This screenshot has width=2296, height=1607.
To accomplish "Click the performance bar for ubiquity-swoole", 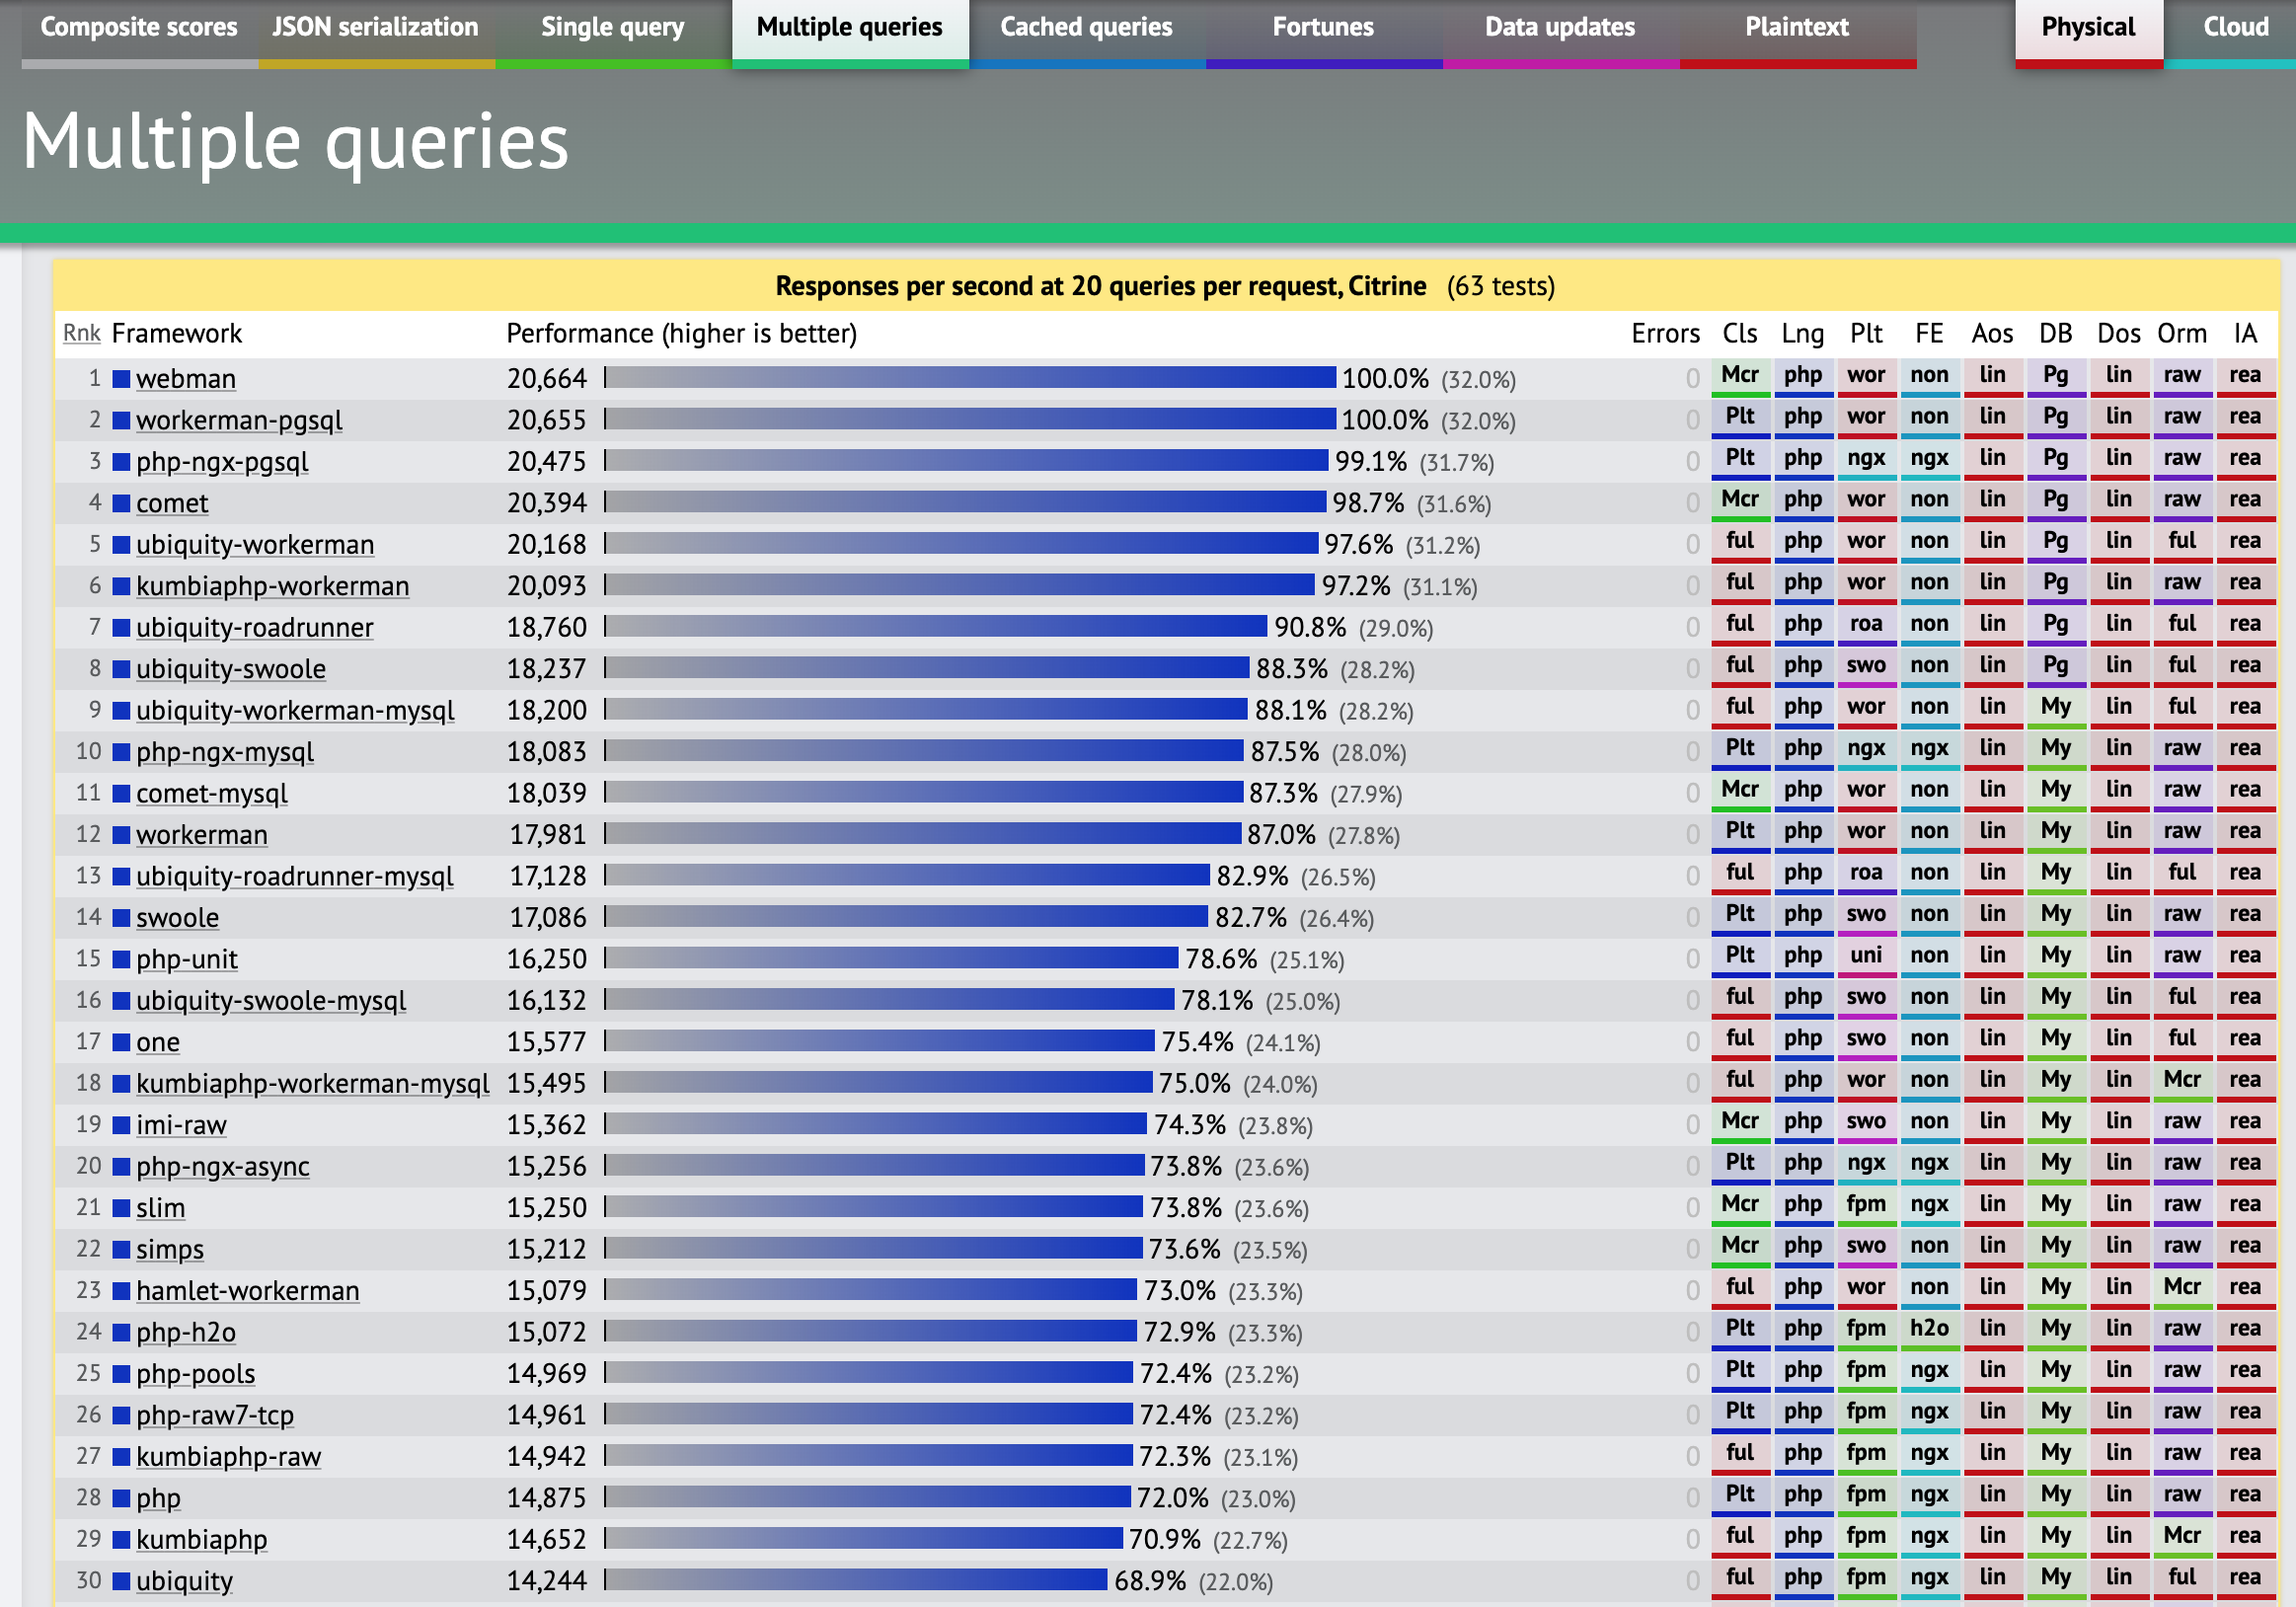I will (927, 668).
